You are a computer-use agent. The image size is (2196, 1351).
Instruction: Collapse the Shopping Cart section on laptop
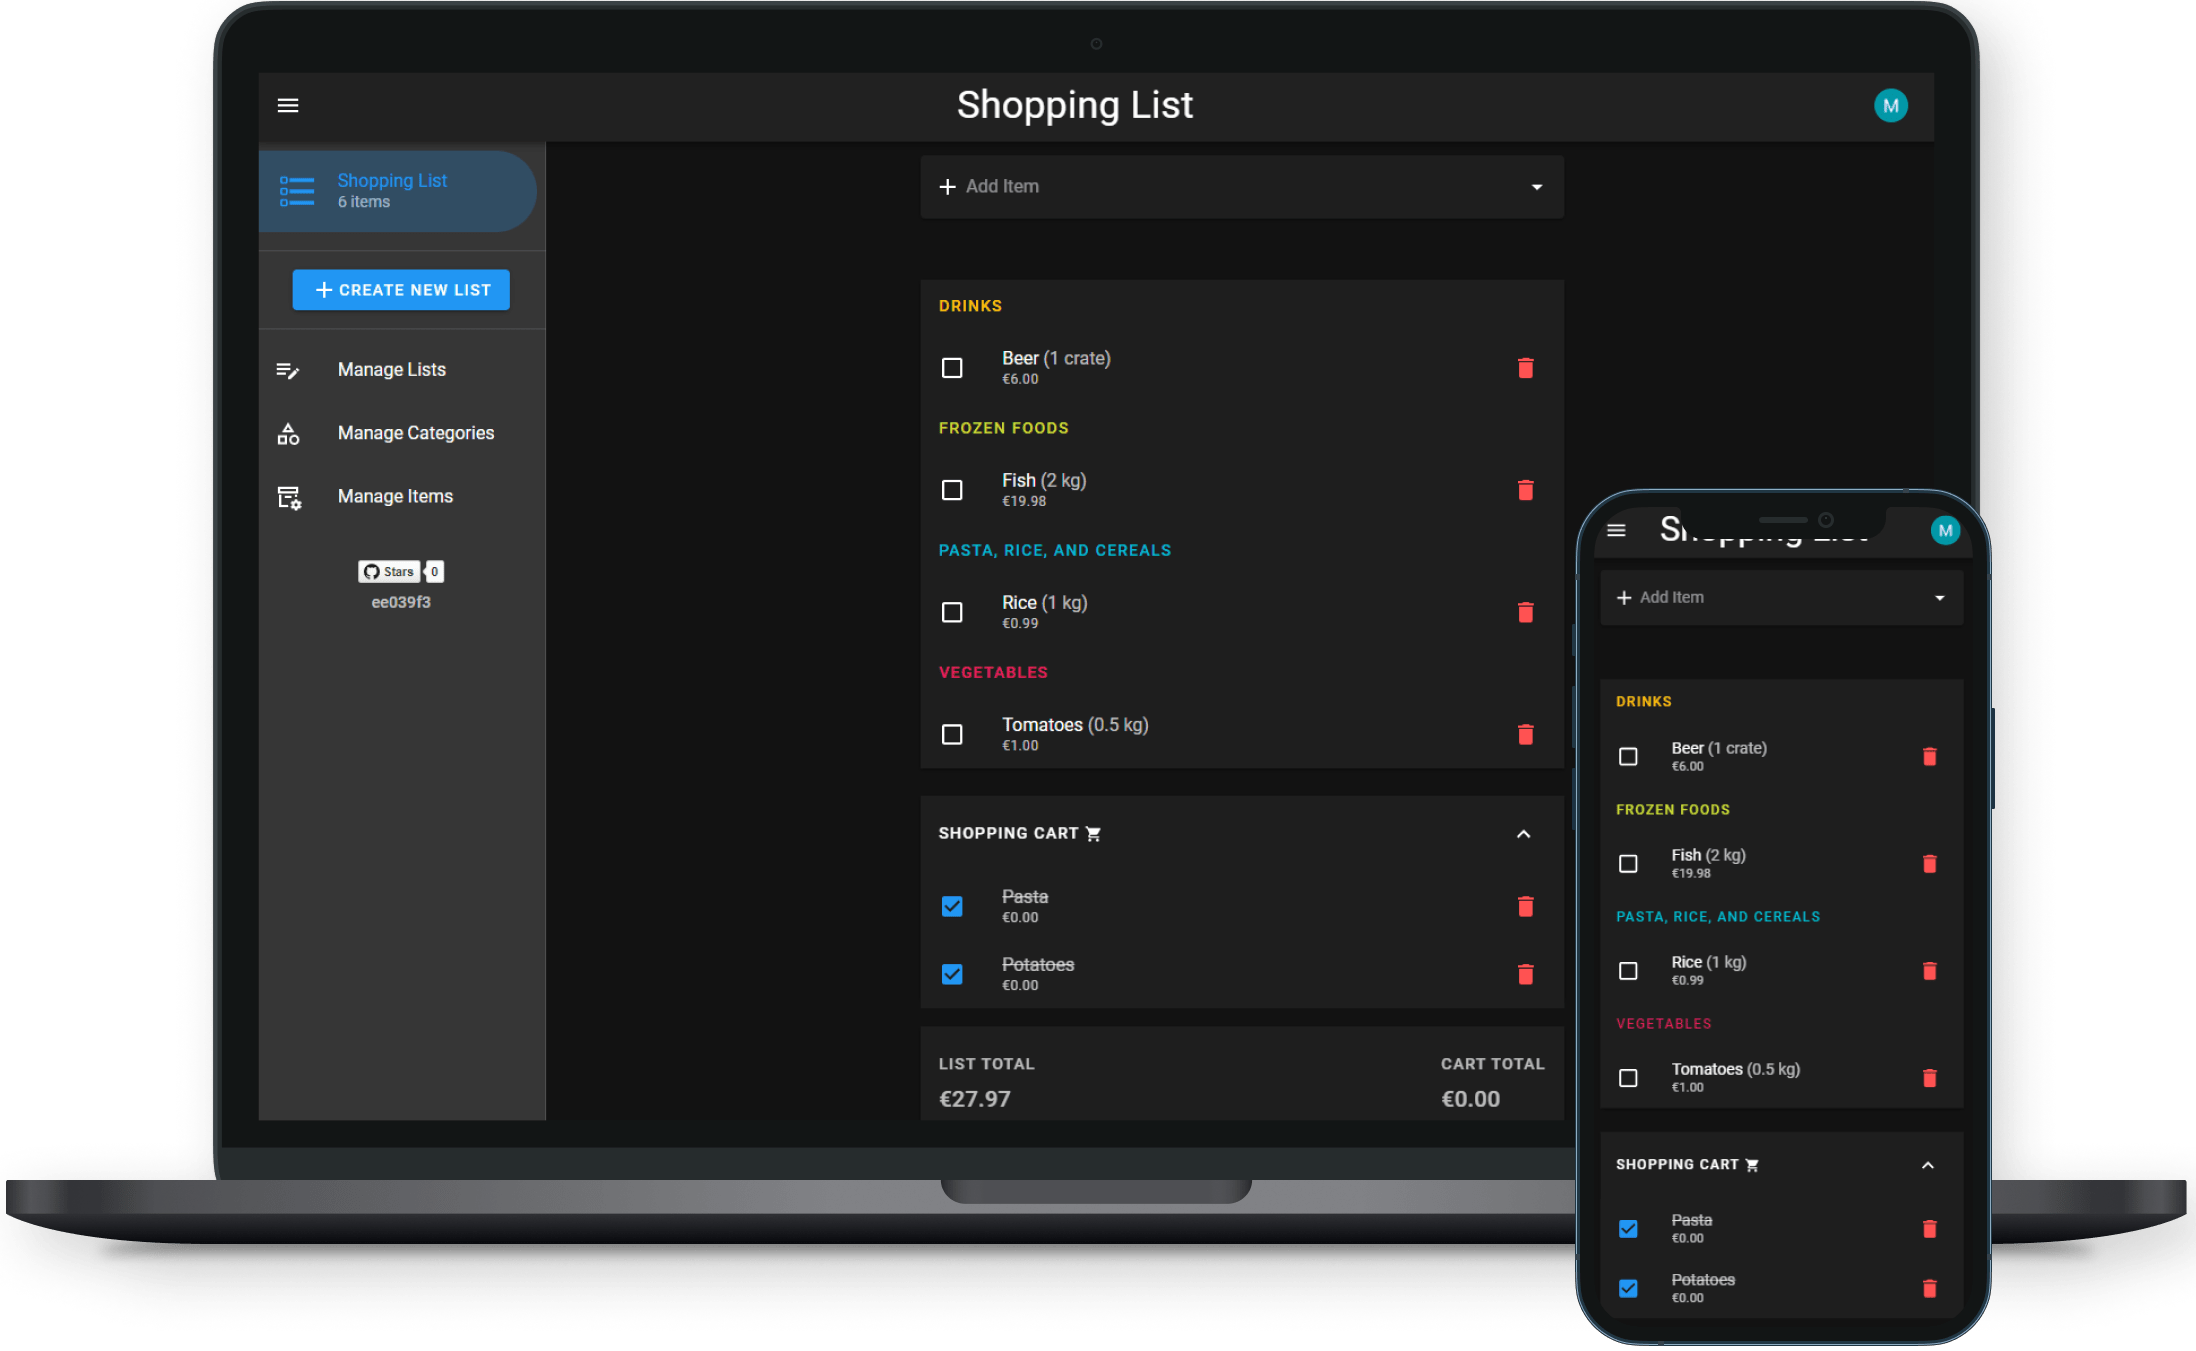point(1523,834)
